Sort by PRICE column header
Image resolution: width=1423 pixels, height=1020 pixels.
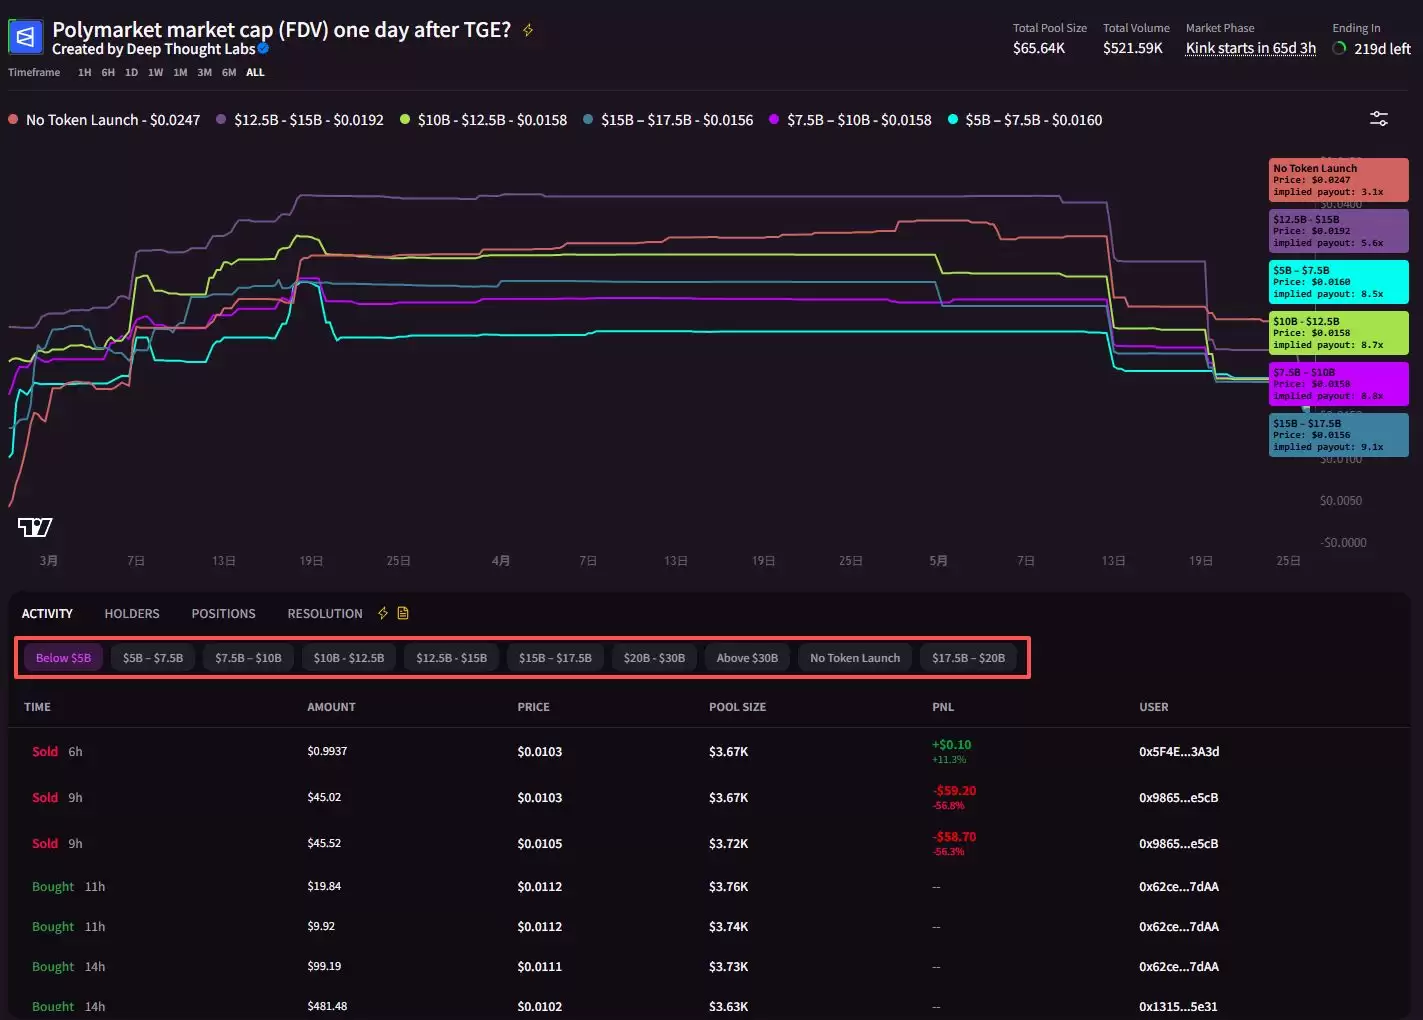533,707
